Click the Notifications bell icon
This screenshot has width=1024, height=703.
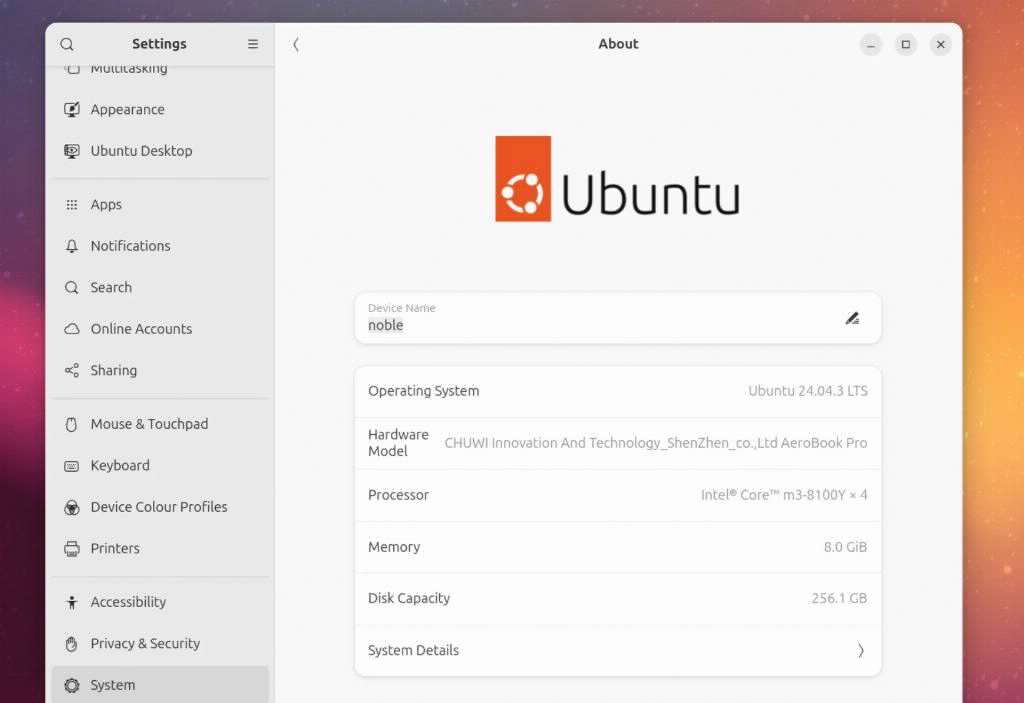point(72,246)
